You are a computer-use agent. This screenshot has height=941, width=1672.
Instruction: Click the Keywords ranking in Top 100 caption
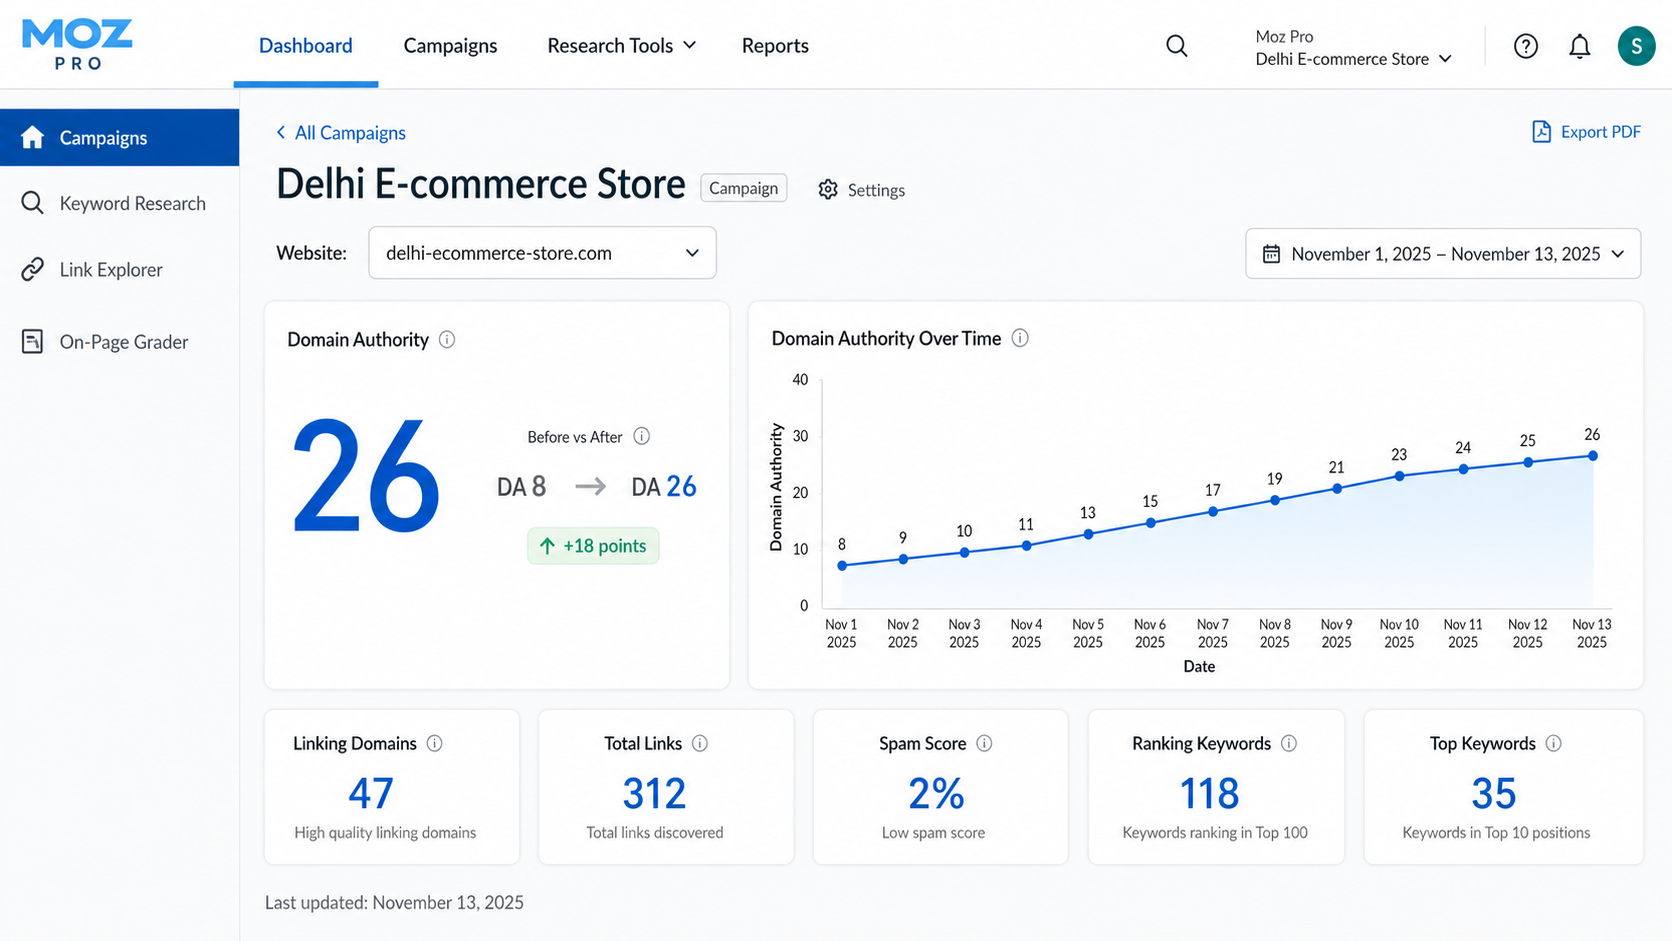point(1215,832)
